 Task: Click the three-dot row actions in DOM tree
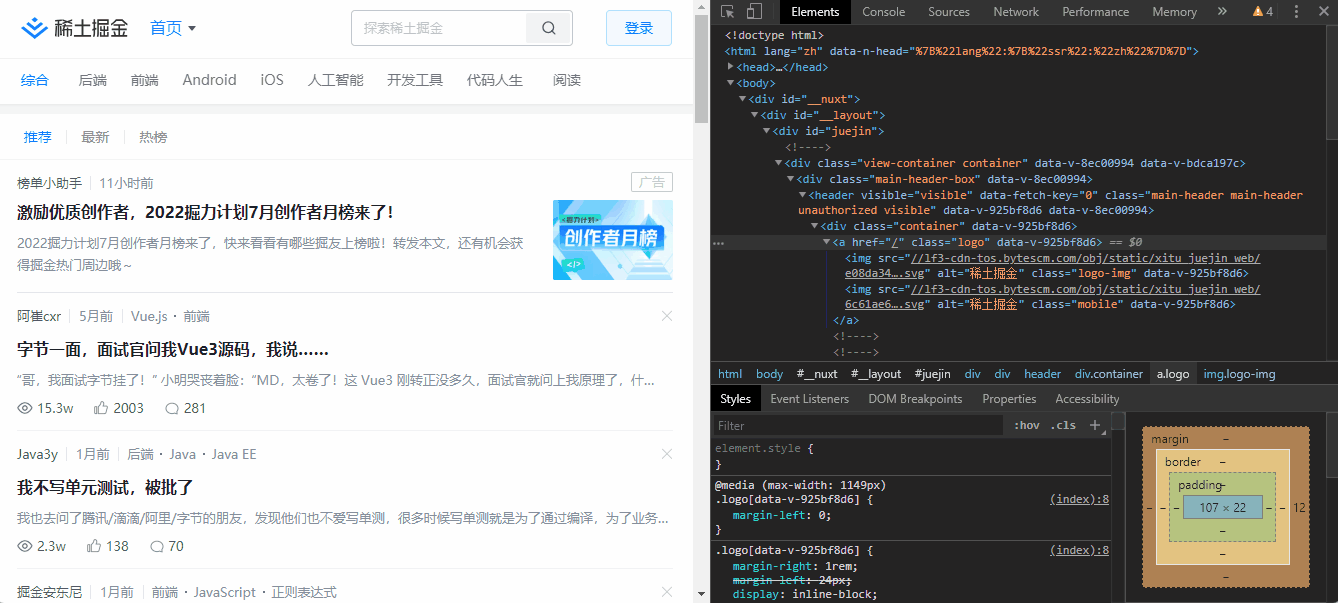tap(718, 243)
